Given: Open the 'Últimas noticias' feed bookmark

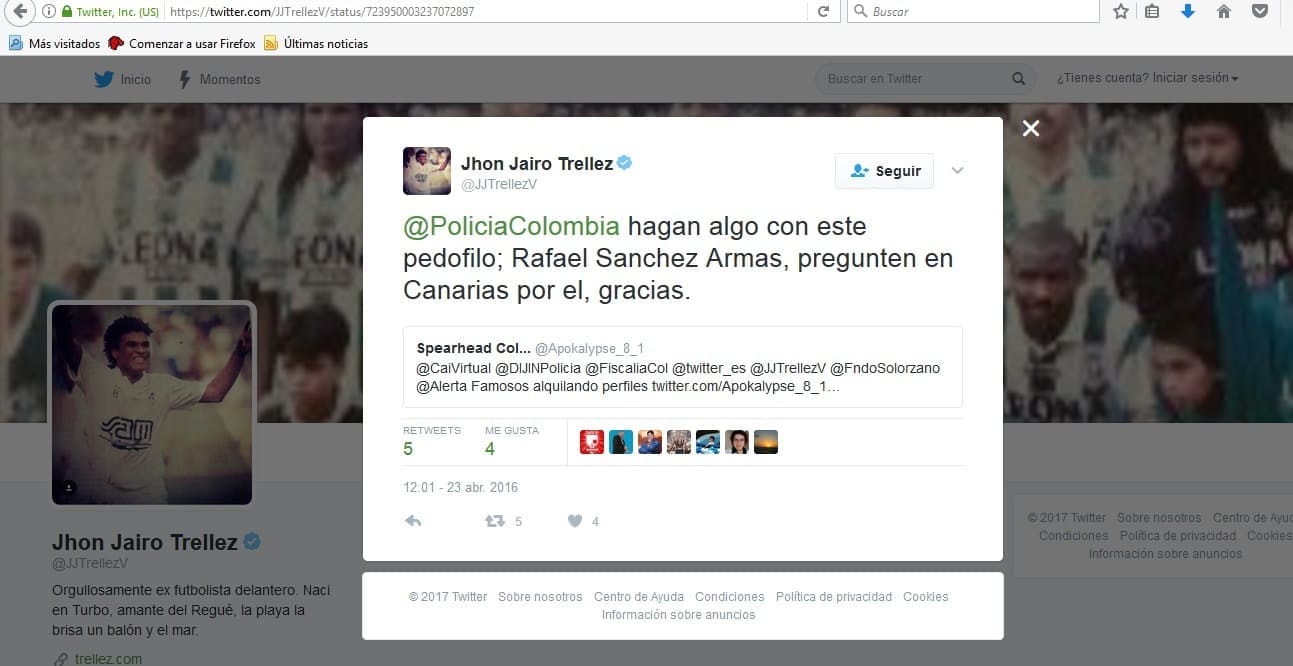Looking at the screenshot, I should tap(316, 44).
